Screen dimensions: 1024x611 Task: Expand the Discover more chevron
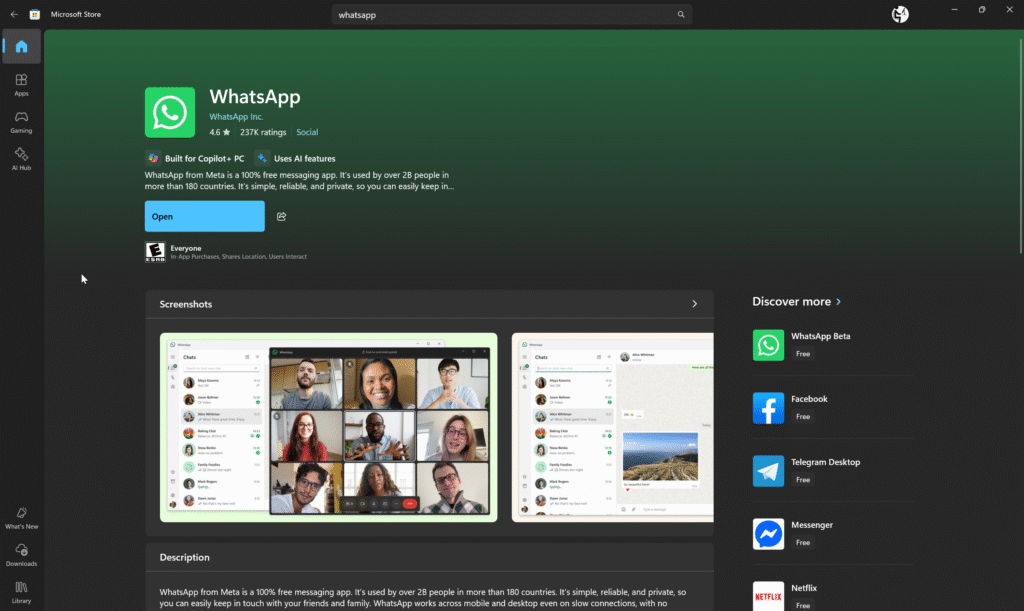[x=839, y=302]
